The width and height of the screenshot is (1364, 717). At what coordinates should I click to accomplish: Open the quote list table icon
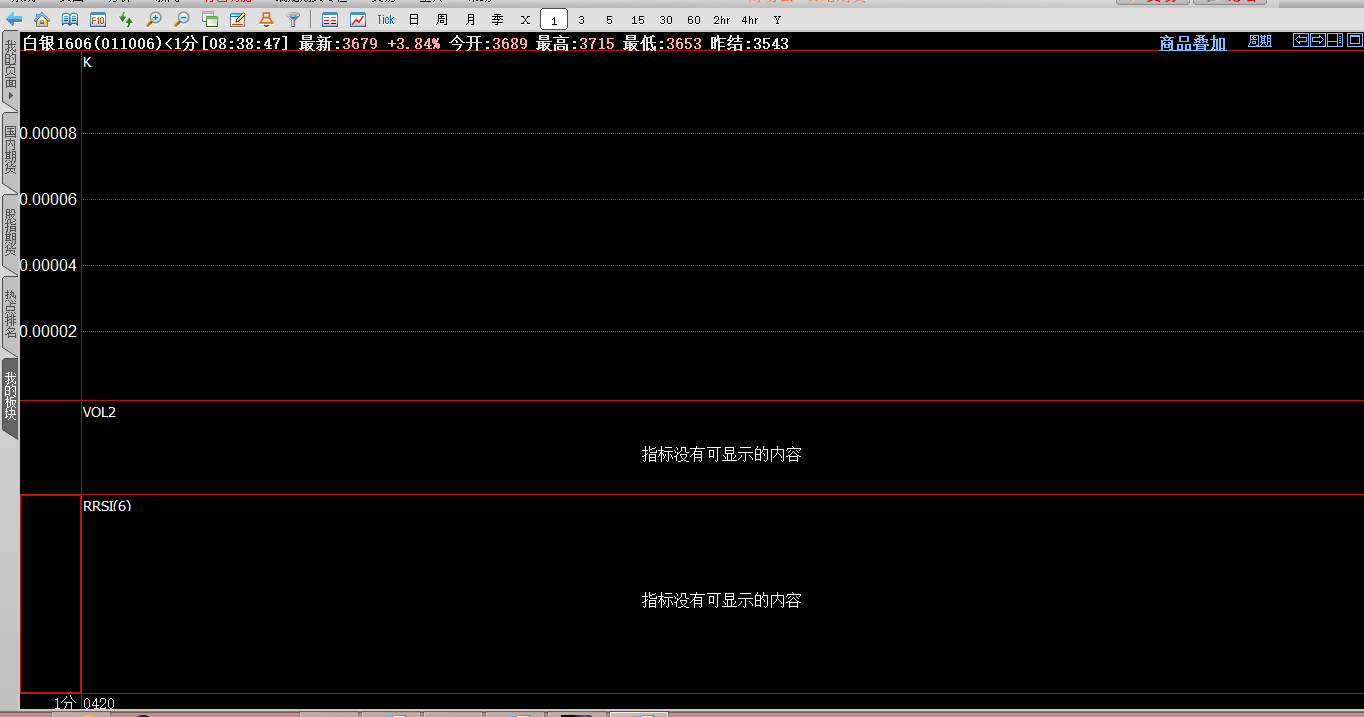point(330,20)
